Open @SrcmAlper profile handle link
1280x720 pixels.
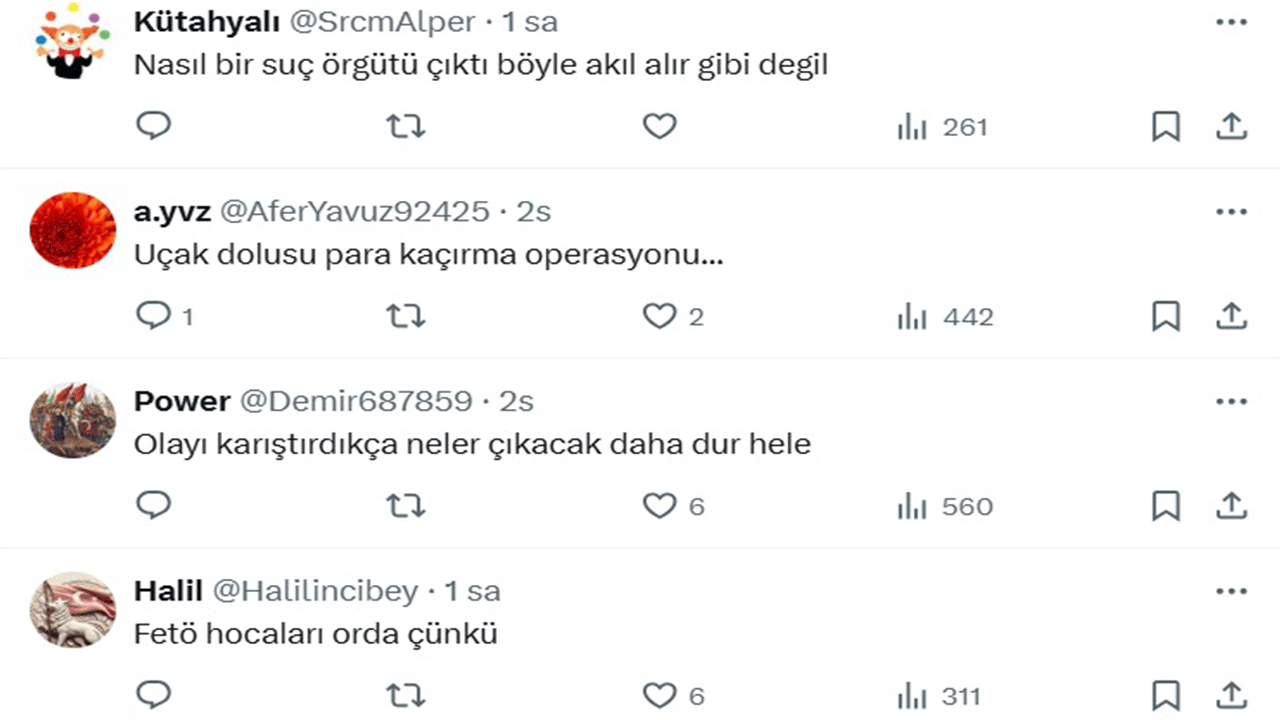point(383,22)
